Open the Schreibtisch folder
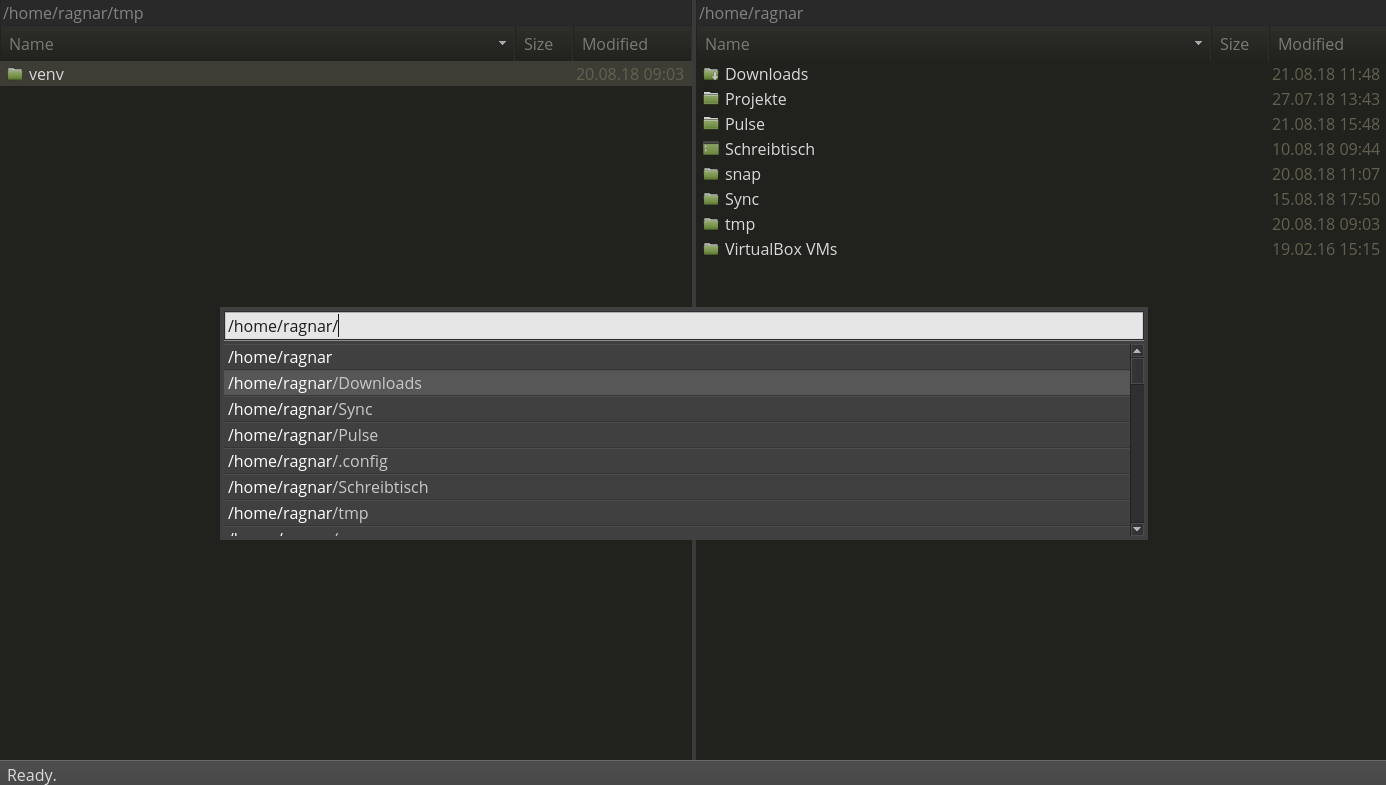1386x785 pixels. [769, 149]
